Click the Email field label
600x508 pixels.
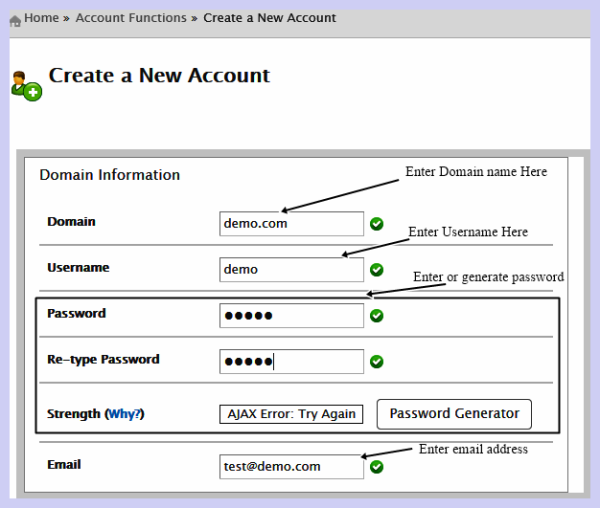pyautogui.click(x=64, y=464)
